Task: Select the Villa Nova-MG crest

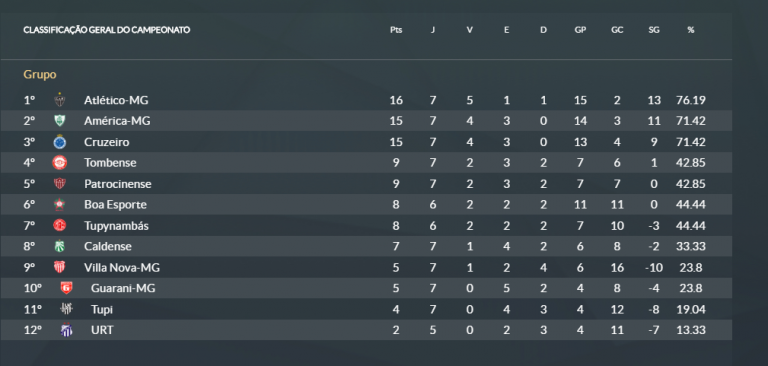Action: pos(60,267)
